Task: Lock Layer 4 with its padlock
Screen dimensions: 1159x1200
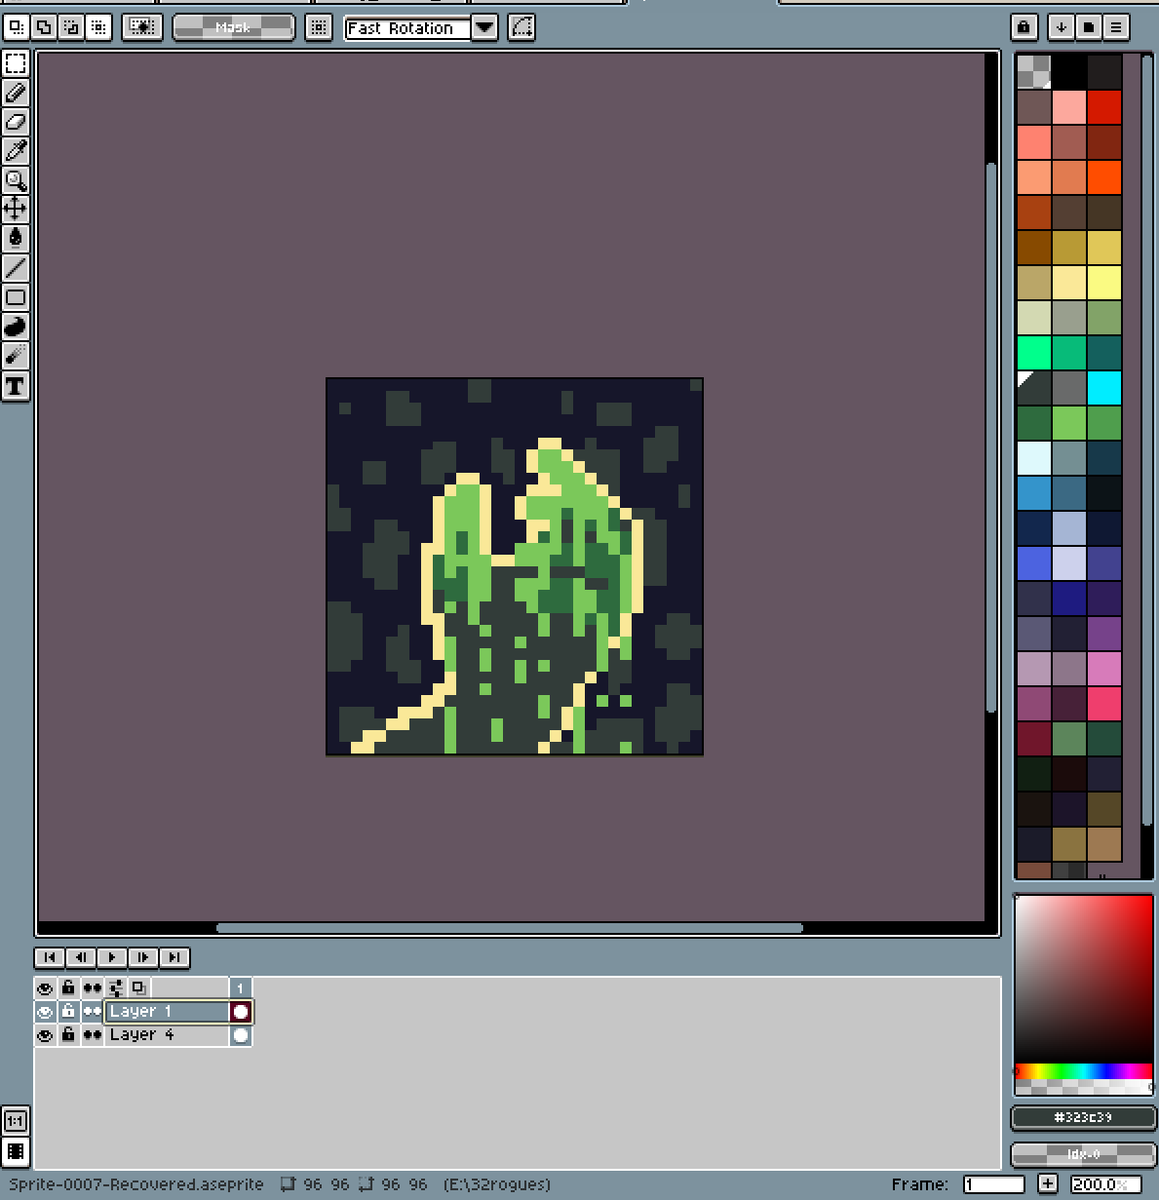Action: (x=68, y=1035)
